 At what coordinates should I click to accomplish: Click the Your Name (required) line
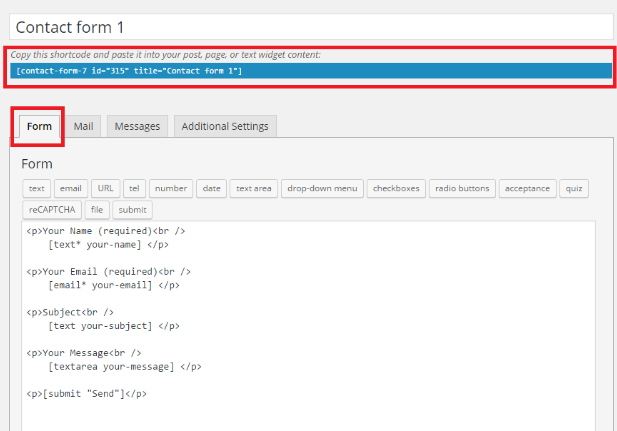[x=105, y=231]
